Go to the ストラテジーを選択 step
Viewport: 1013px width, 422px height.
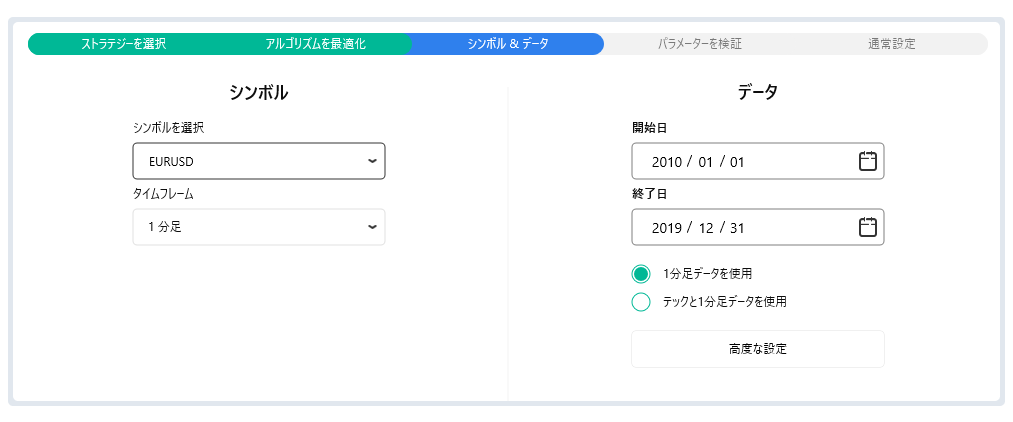tap(123, 44)
